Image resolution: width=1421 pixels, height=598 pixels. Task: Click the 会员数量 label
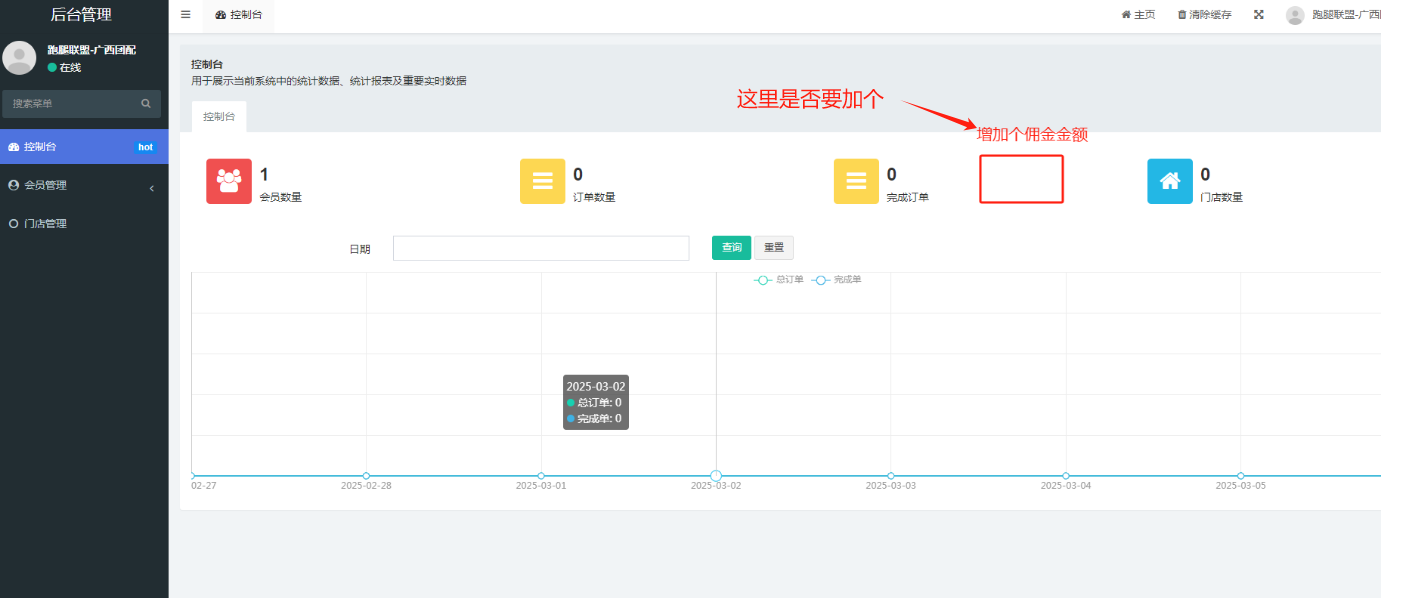(281, 197)
